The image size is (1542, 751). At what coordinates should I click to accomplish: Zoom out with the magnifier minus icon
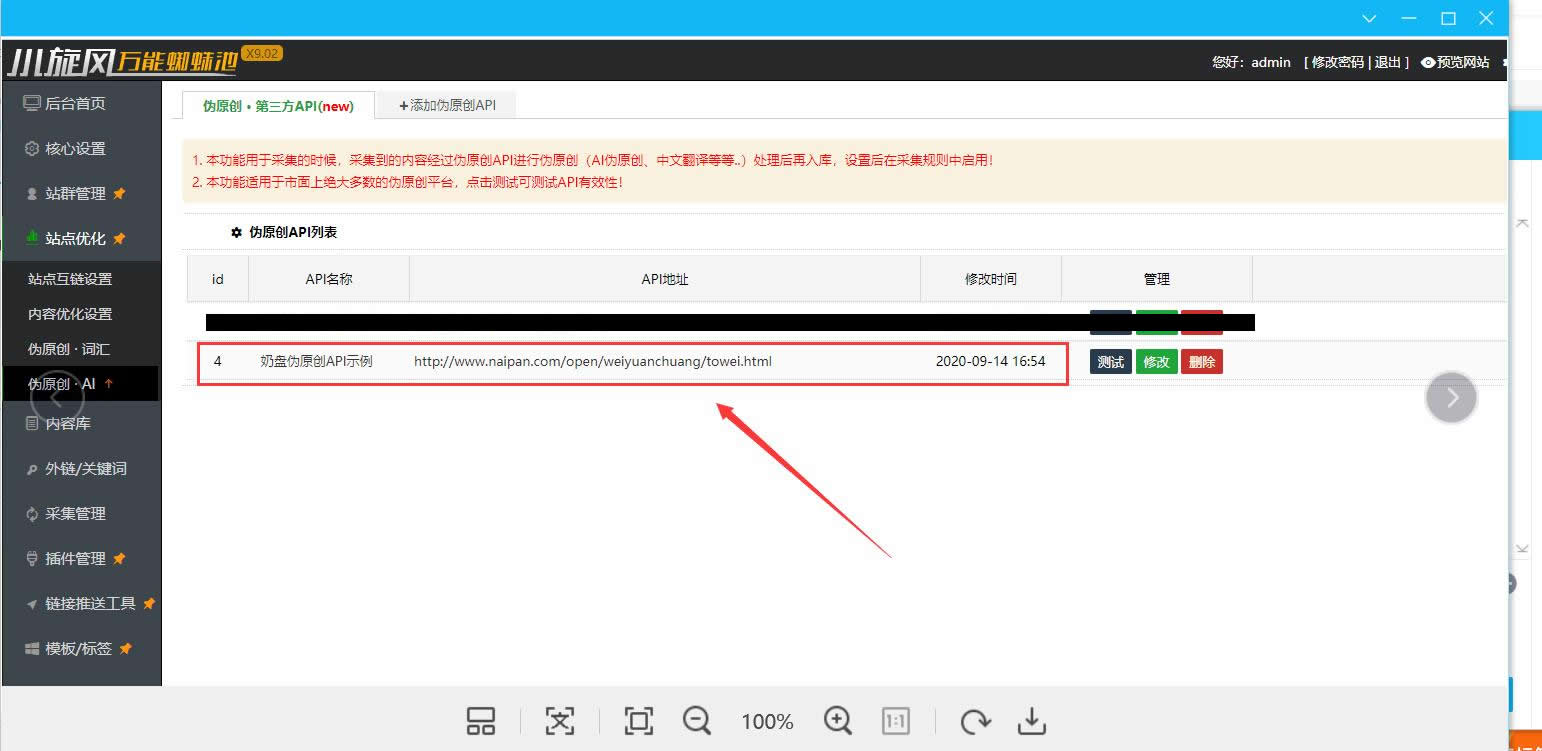click(697, 721)
